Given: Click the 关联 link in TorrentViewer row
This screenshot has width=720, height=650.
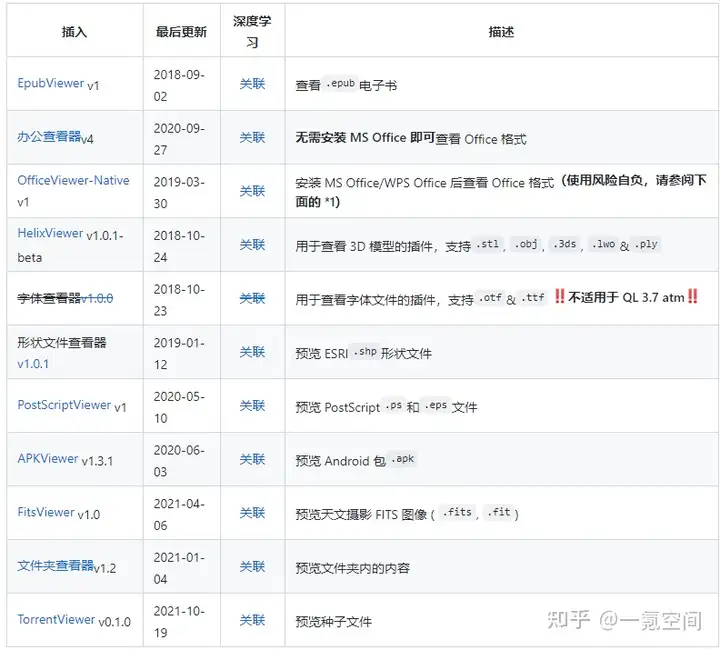Looking at the screenshot, I should pyautogui.click(x=253, y=620).
